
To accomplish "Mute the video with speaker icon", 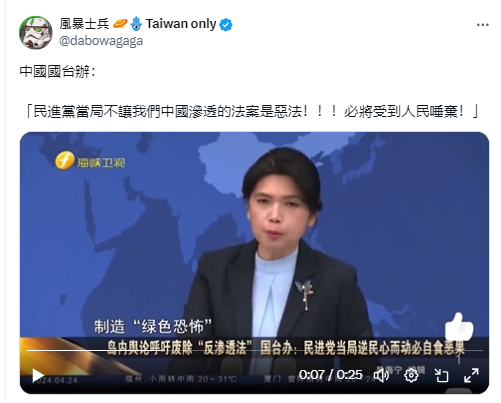I will (381, 376).
